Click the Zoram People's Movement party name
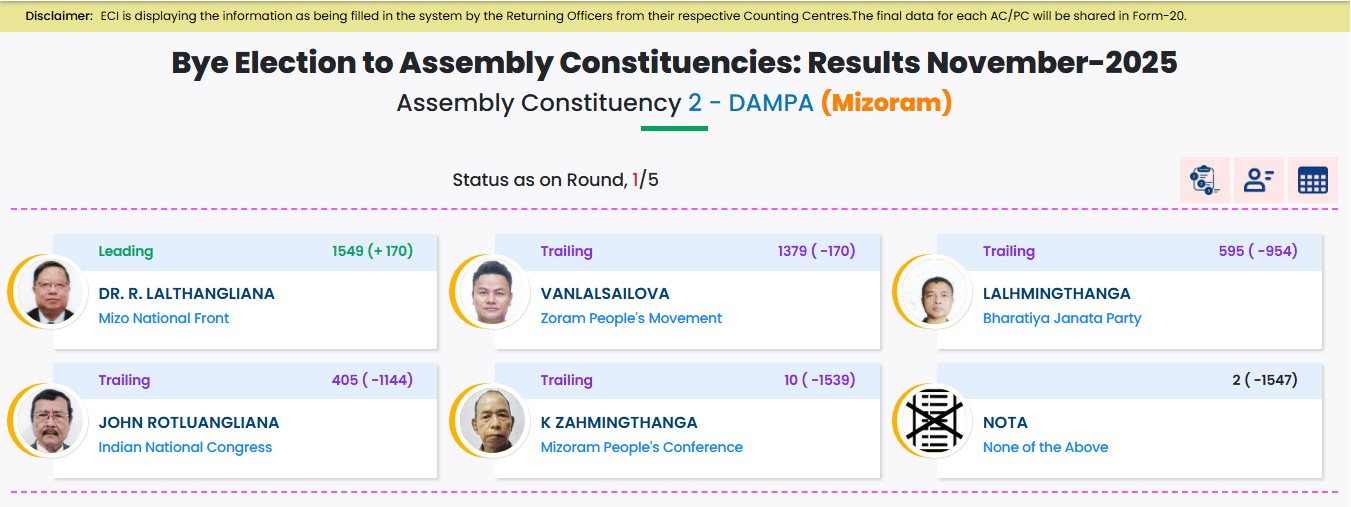1351x507 pixels. (x=631, y=318)
